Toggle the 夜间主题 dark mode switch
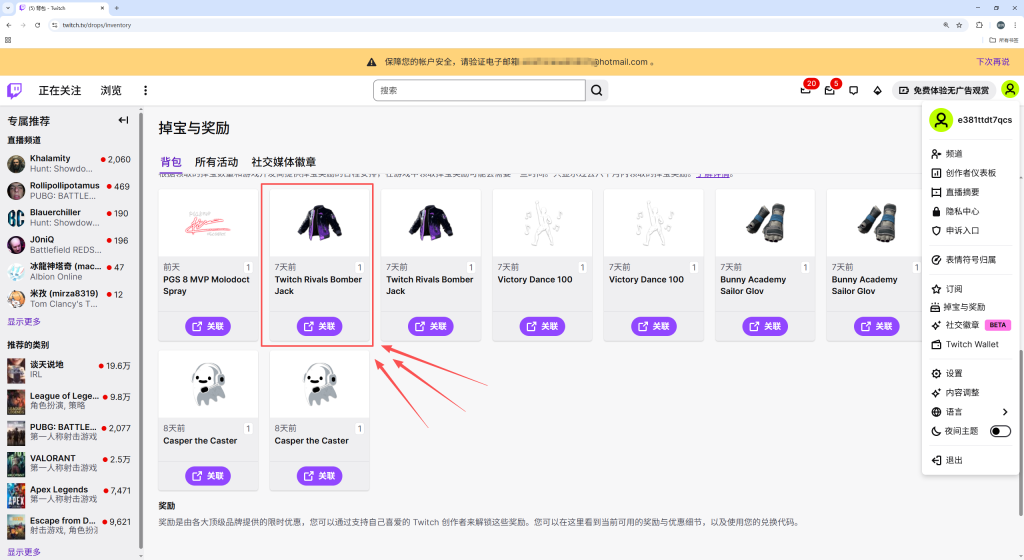This screenshot has width=1024, height=560. click(1000, 431)
